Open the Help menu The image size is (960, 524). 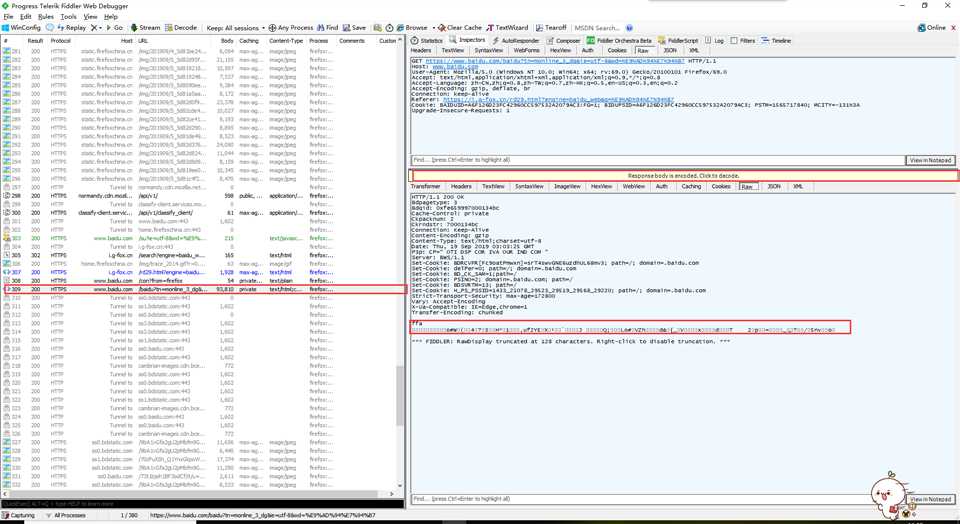pos(111,17)
